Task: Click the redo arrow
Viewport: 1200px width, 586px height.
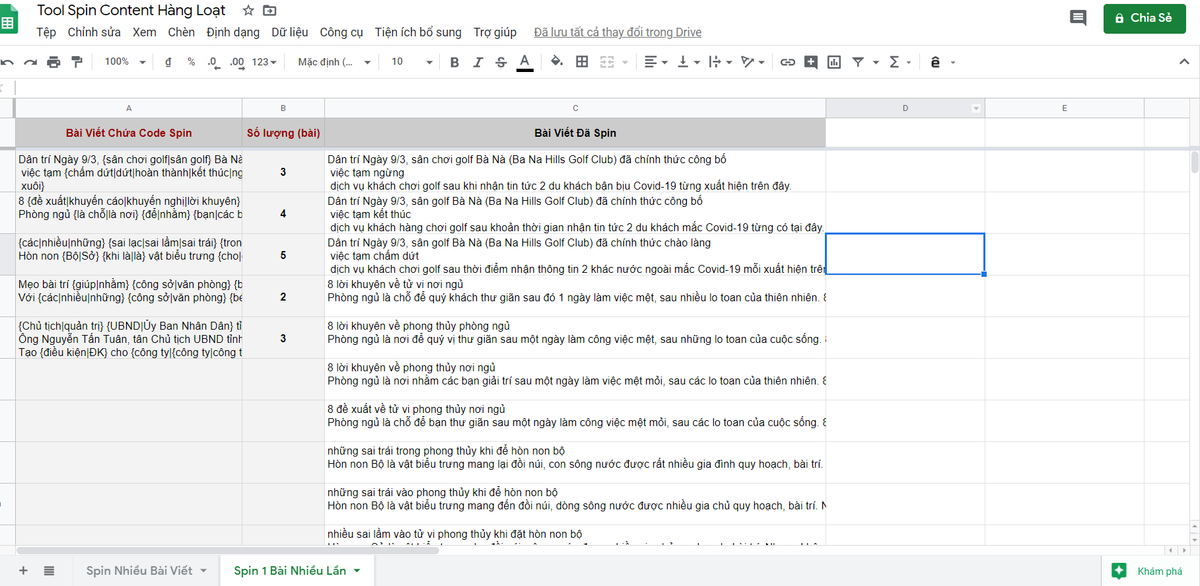Action: click(x=31, y=62)
